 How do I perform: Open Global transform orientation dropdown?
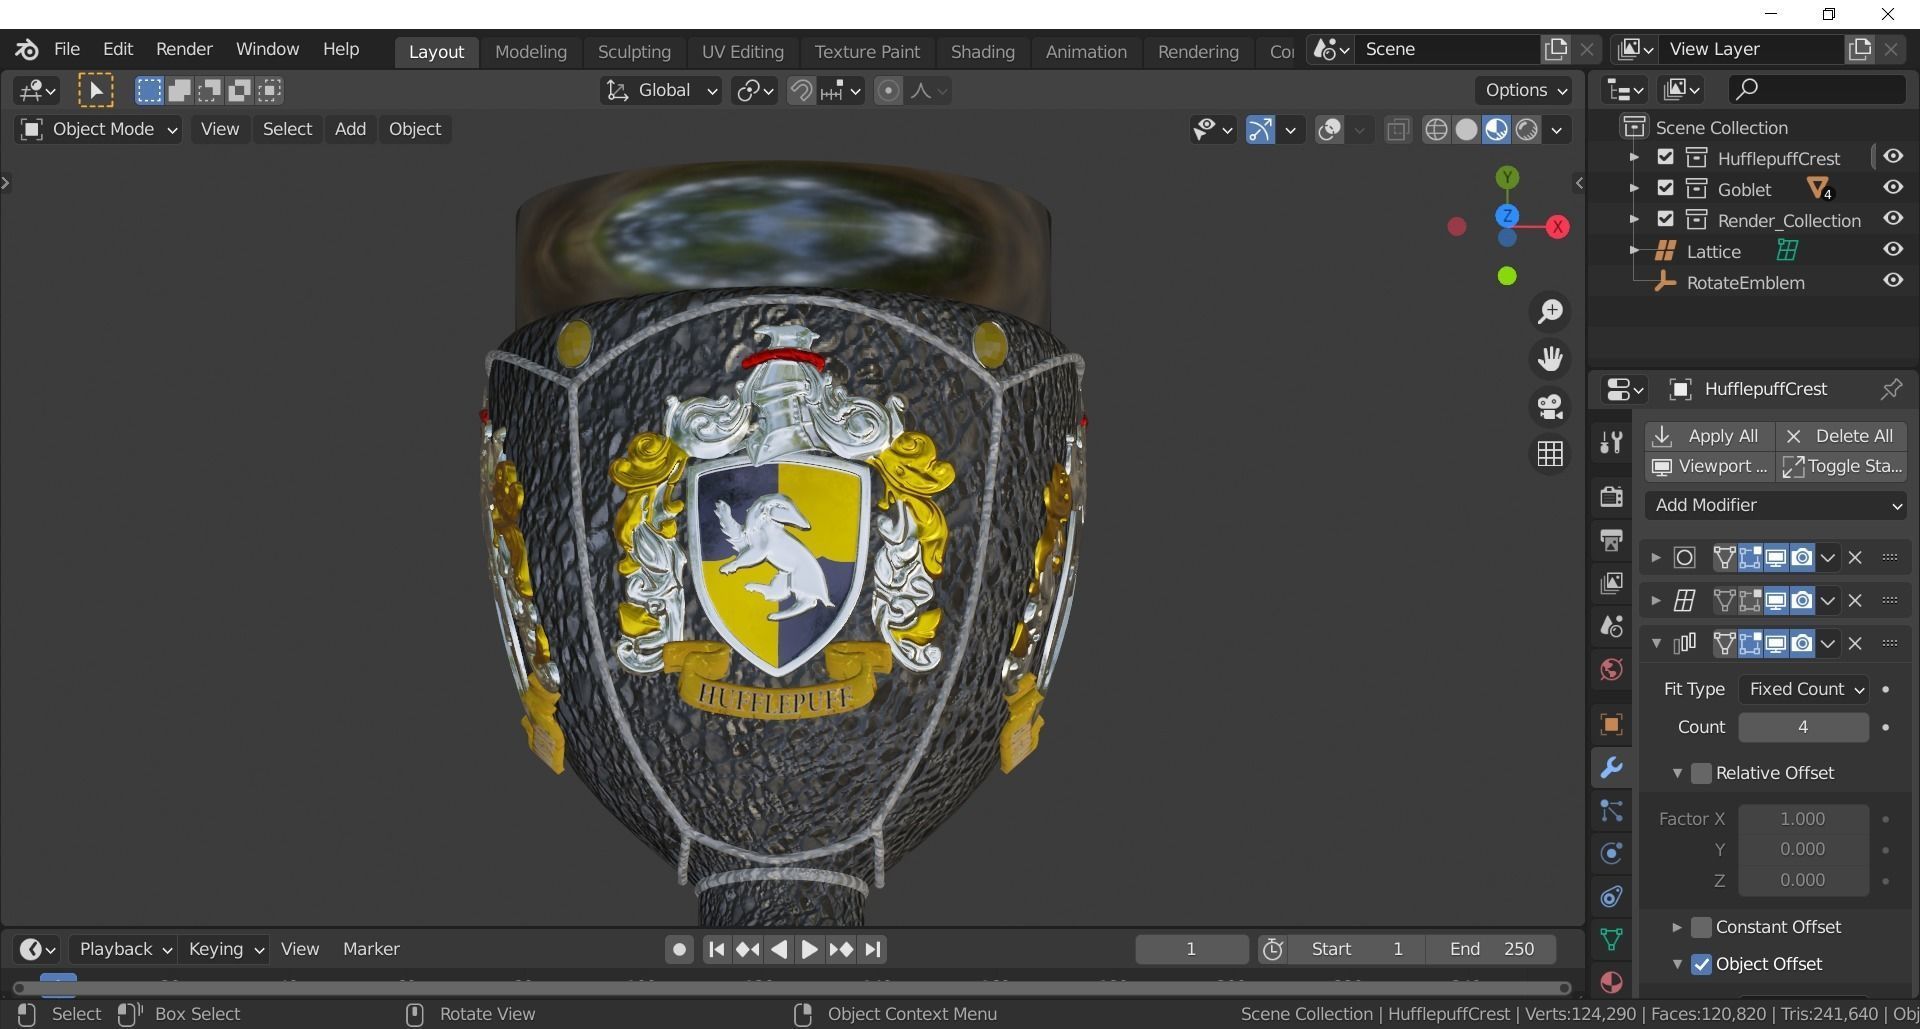pos(661,91)
